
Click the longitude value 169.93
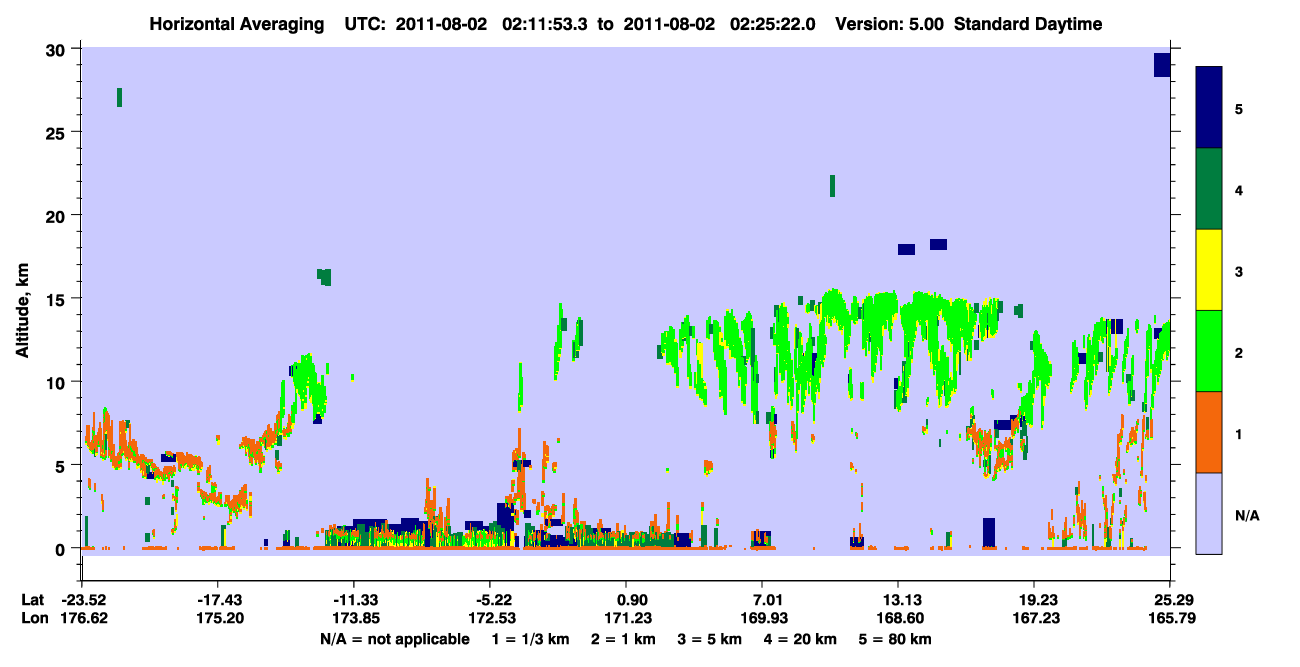click(x=762, y=619)
